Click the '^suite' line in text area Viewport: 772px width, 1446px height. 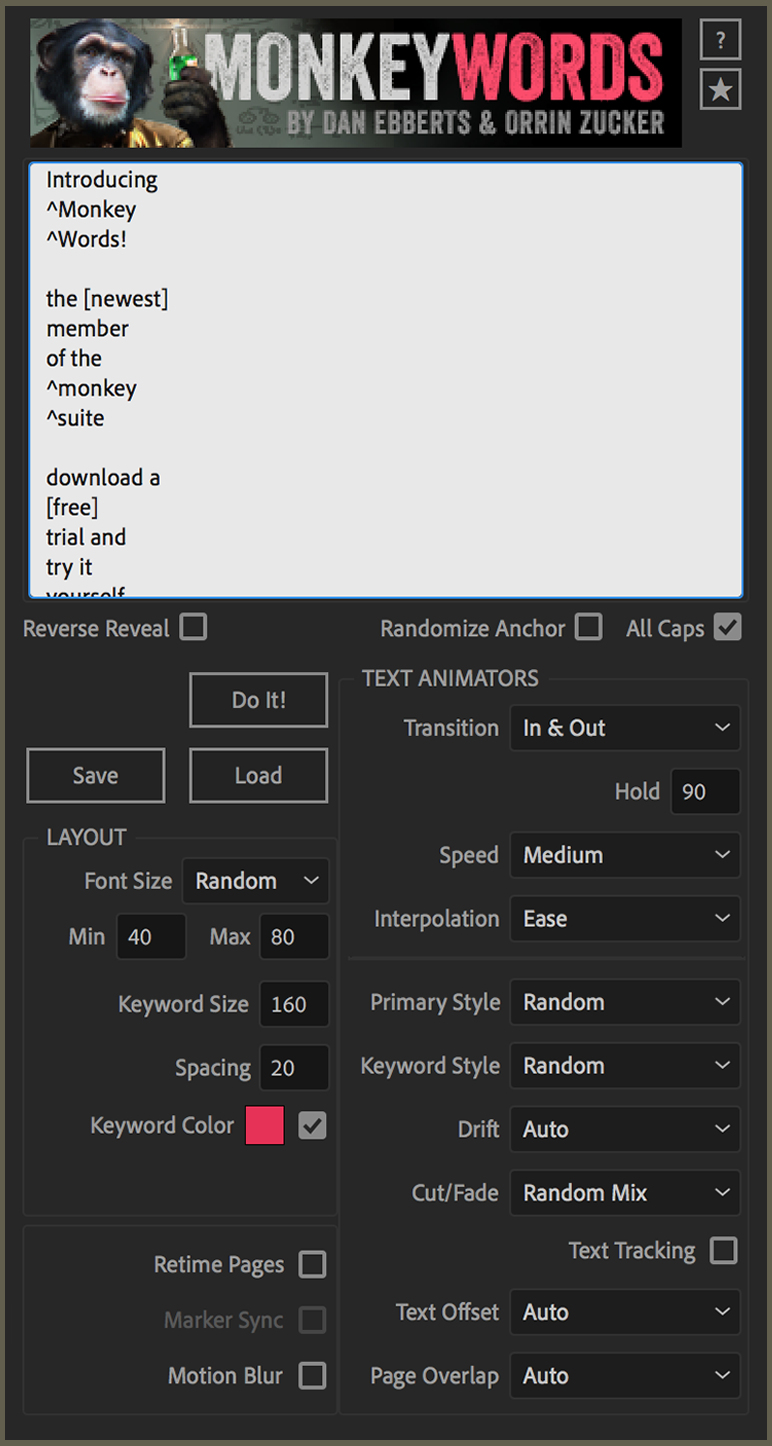(75, 418)
